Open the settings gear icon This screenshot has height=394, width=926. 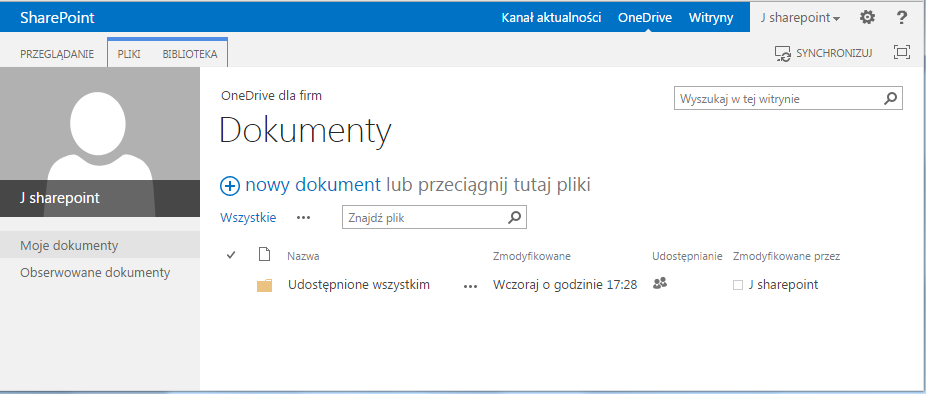[x=867, y=18]
